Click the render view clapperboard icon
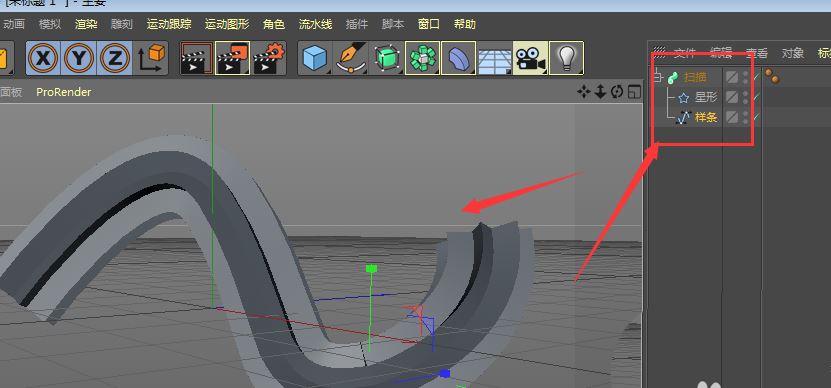 197,58
